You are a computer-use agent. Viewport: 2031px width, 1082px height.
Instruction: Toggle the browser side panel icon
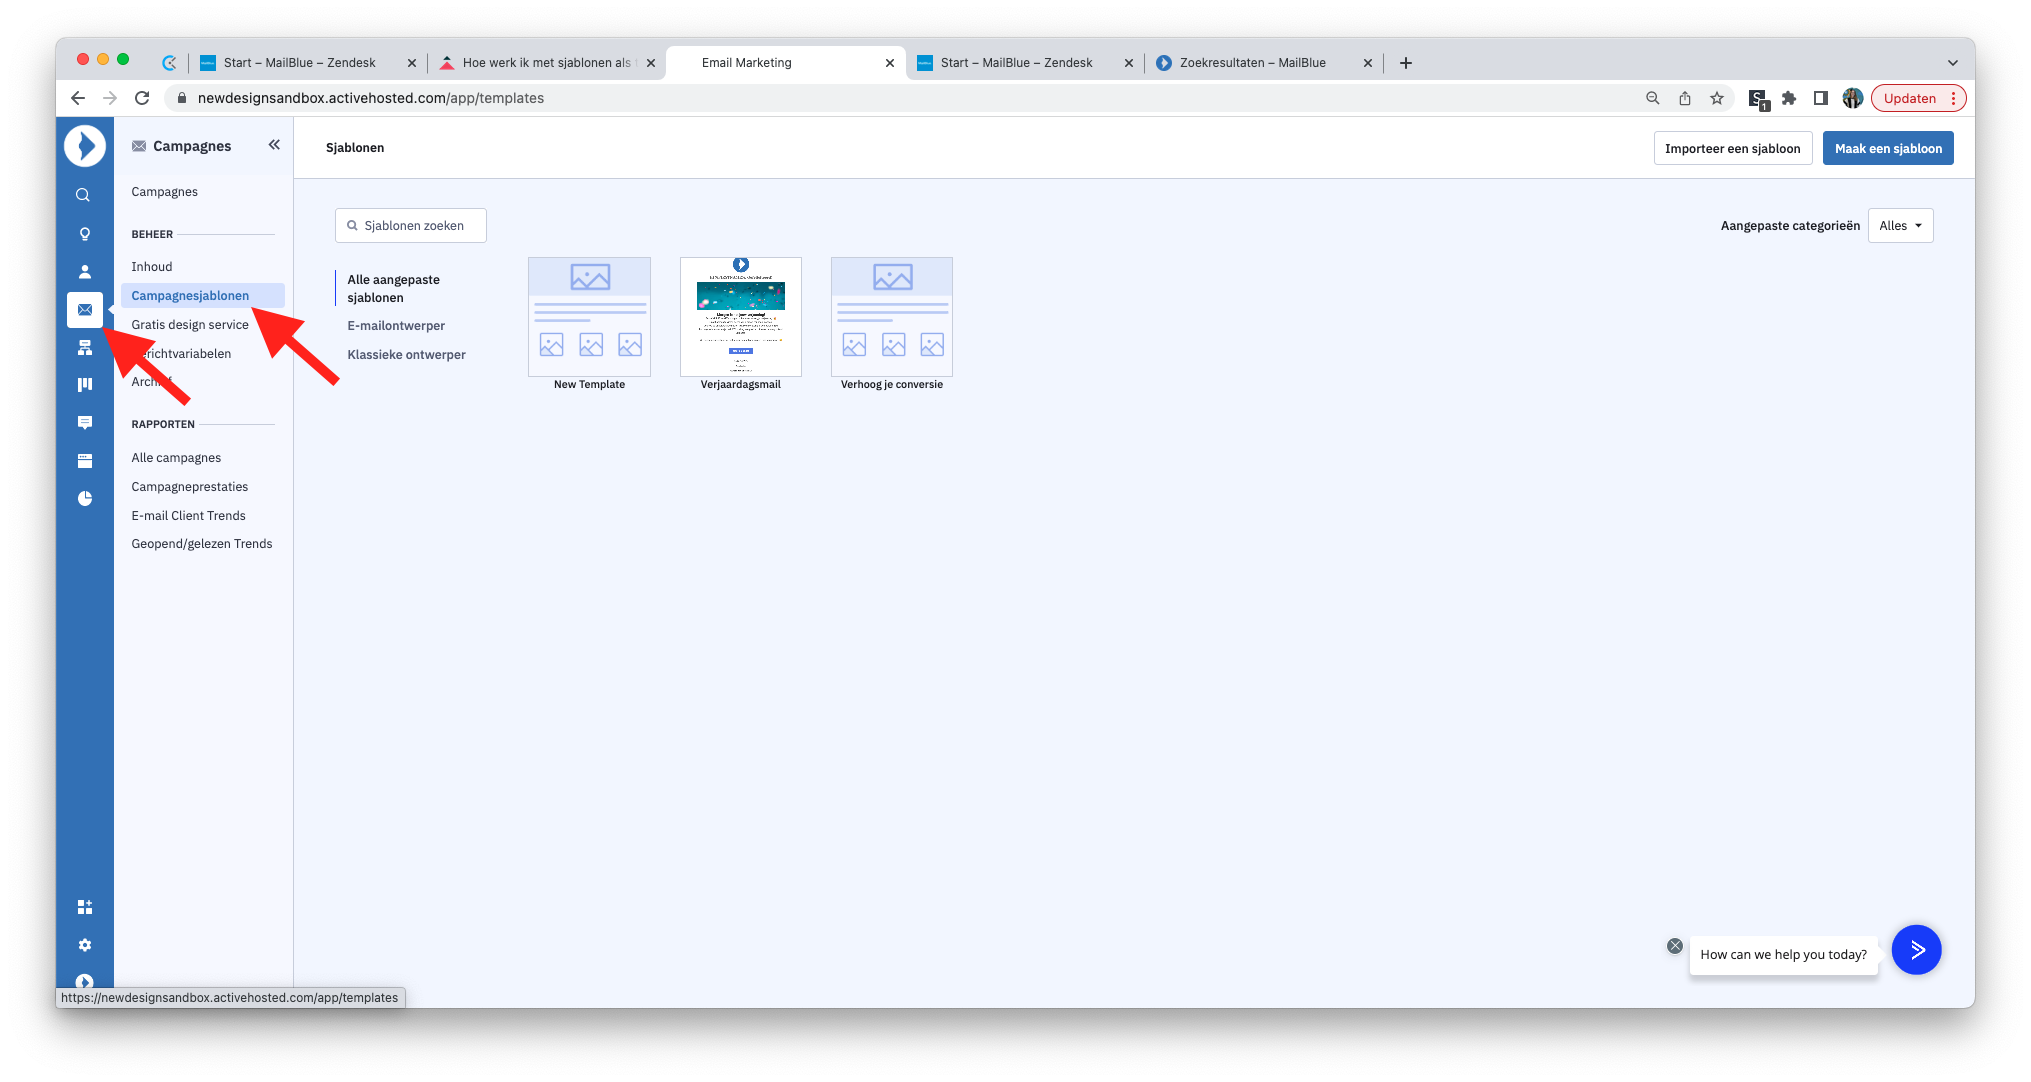point(1821,98)
